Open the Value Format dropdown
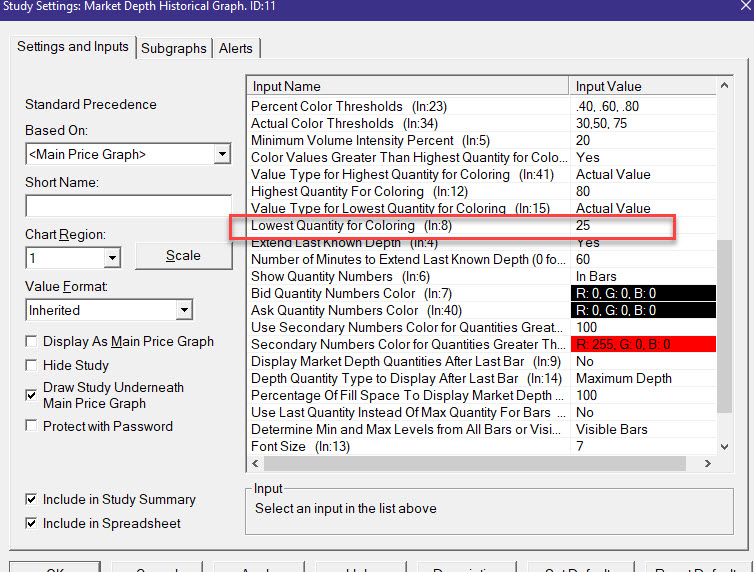754x572 pixels. [184, 310]
